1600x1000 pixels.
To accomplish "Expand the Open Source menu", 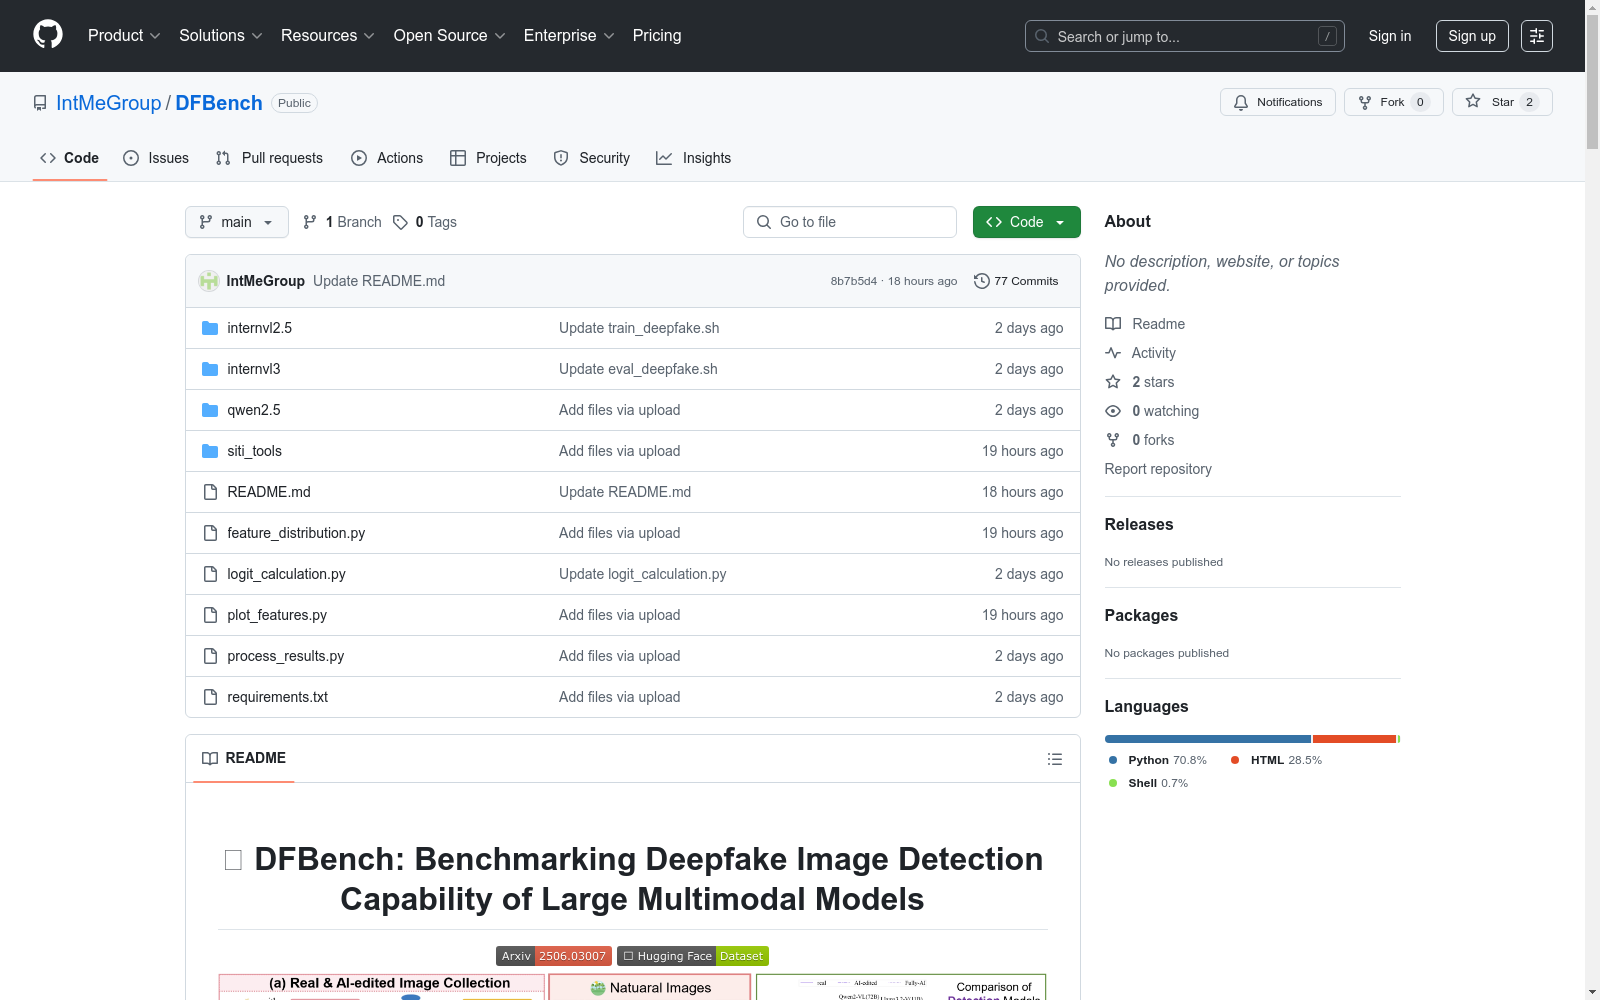I will [x=450, y=36].
